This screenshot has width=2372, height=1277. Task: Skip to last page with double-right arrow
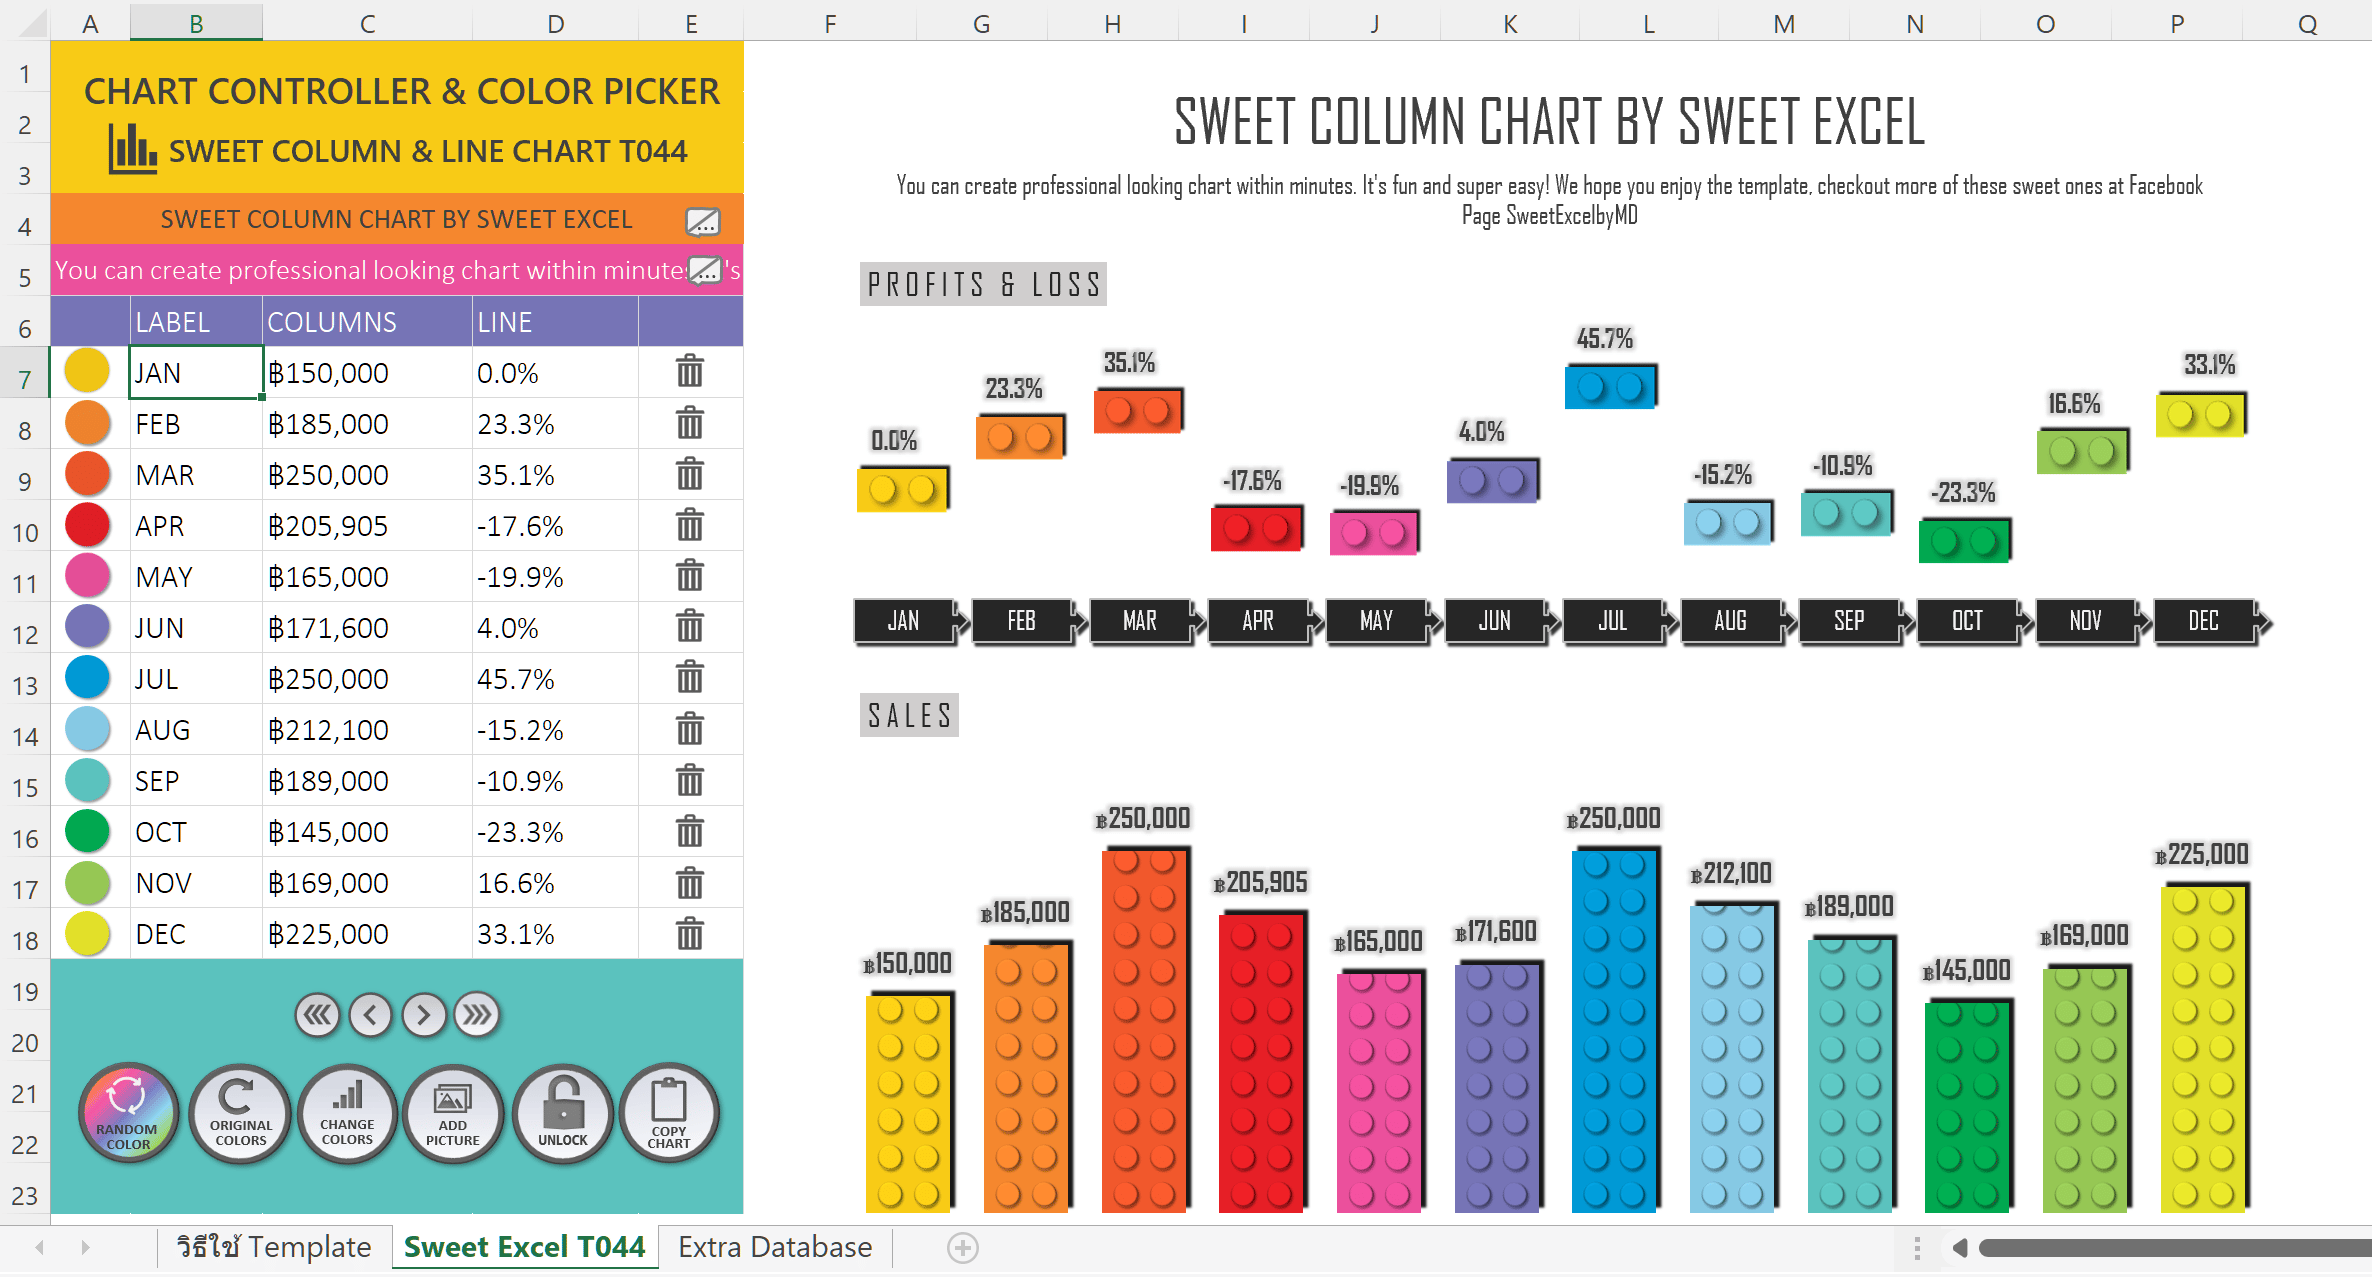tap(477, 1015)
